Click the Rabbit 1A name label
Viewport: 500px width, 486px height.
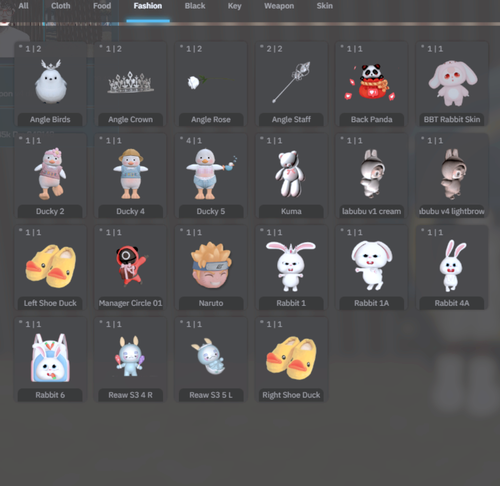click(371, 303)
